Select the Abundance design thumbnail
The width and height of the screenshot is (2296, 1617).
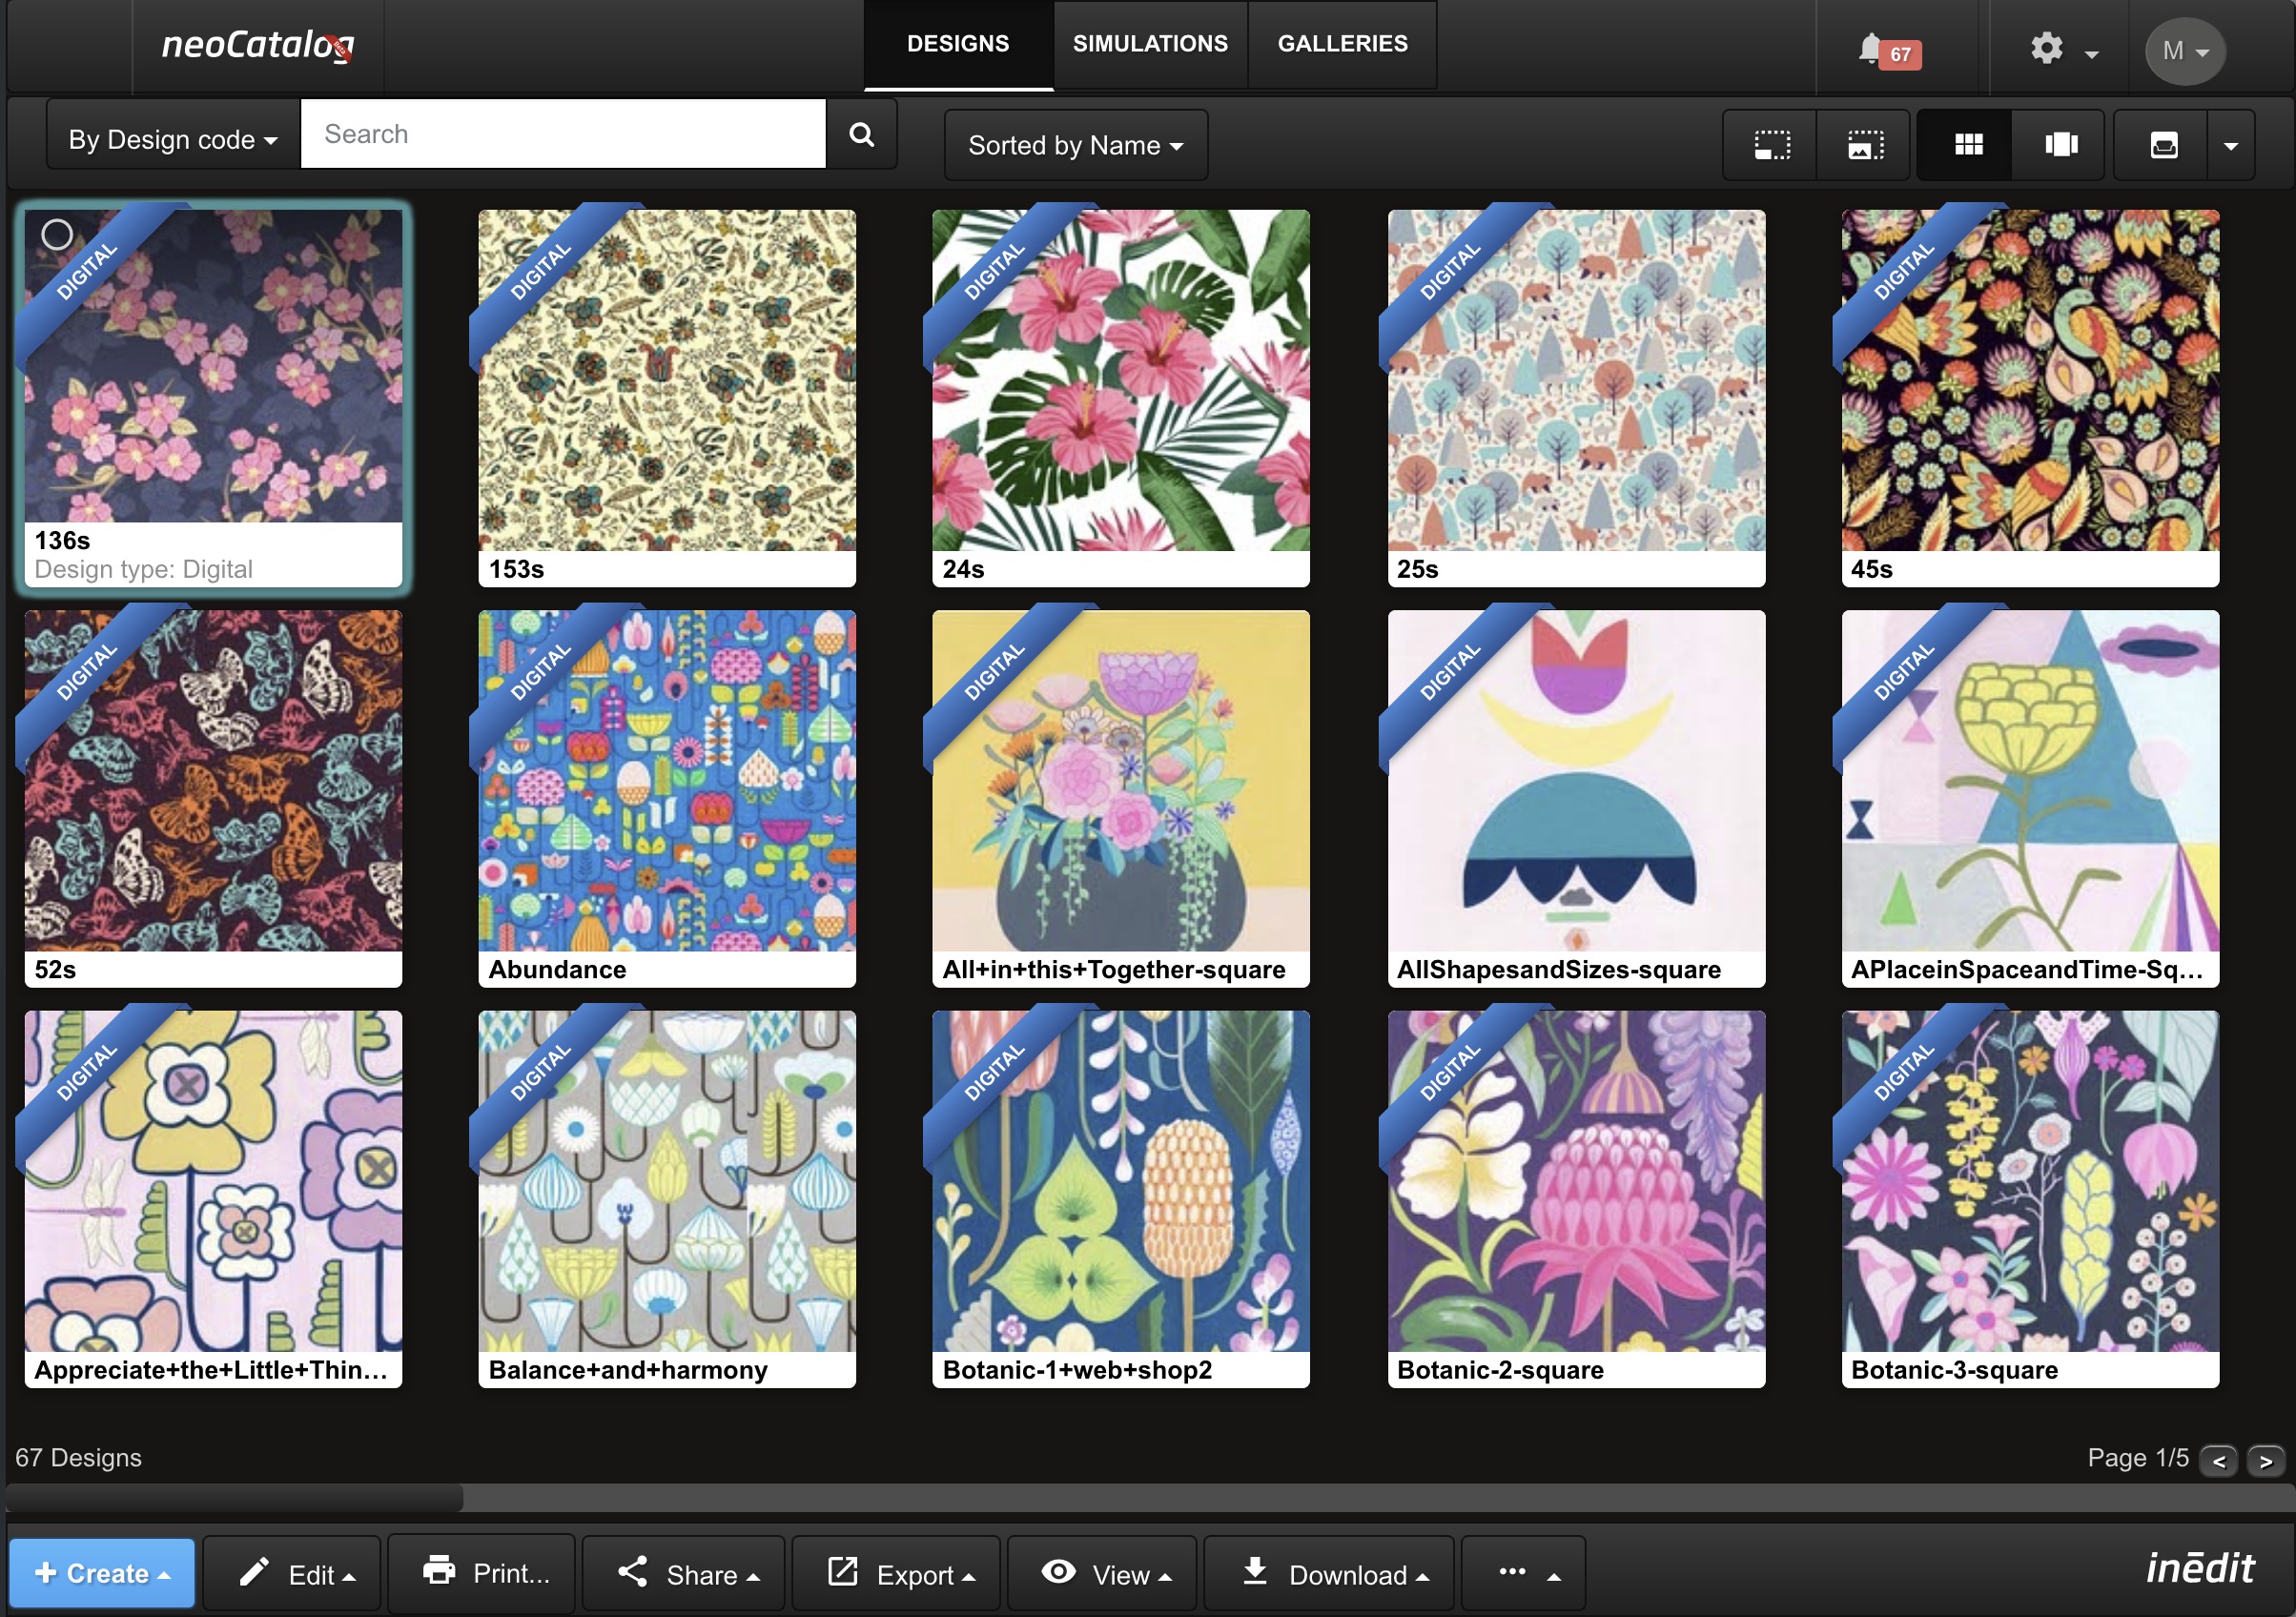(x=667, y=781)
